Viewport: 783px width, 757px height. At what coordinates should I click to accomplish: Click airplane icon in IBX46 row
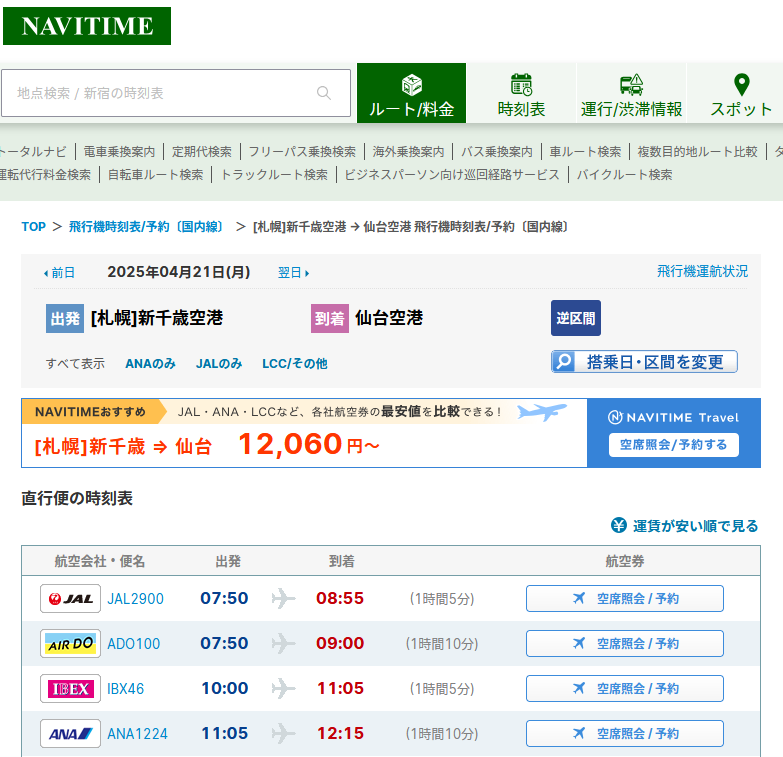(283, 689)
